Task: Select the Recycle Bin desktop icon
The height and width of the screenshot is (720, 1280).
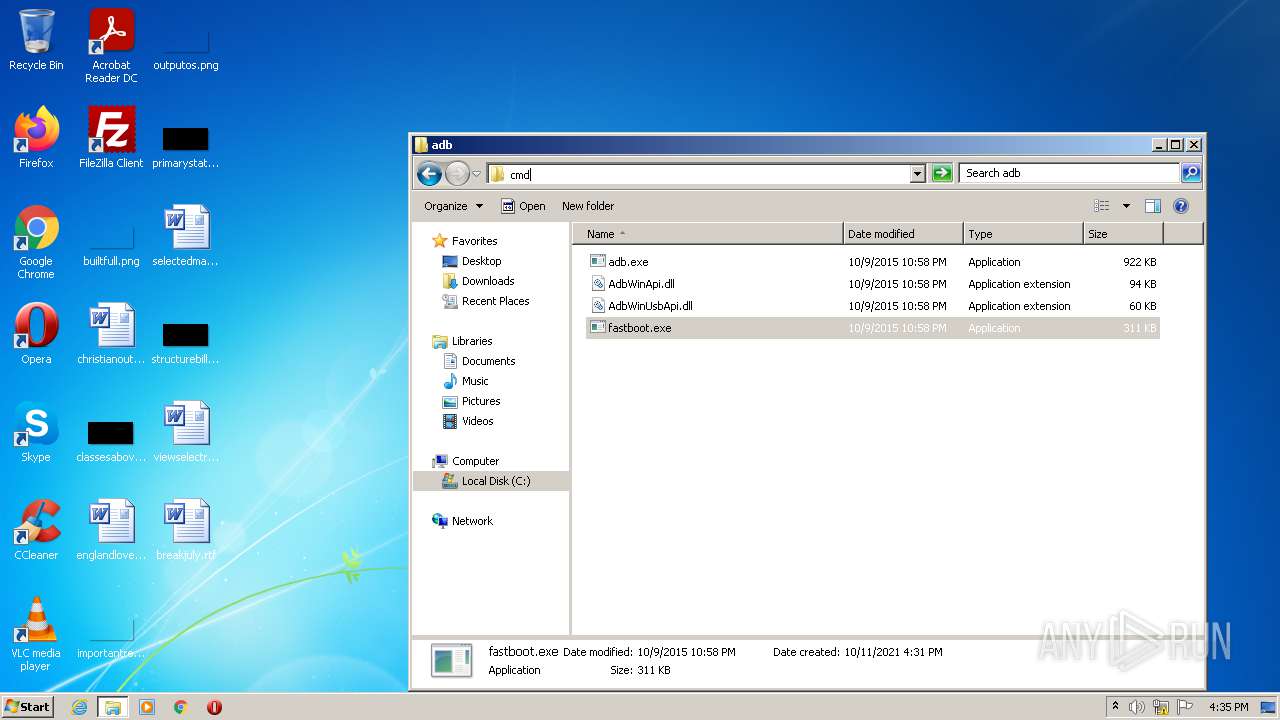Action: click(x=36, y=40)
